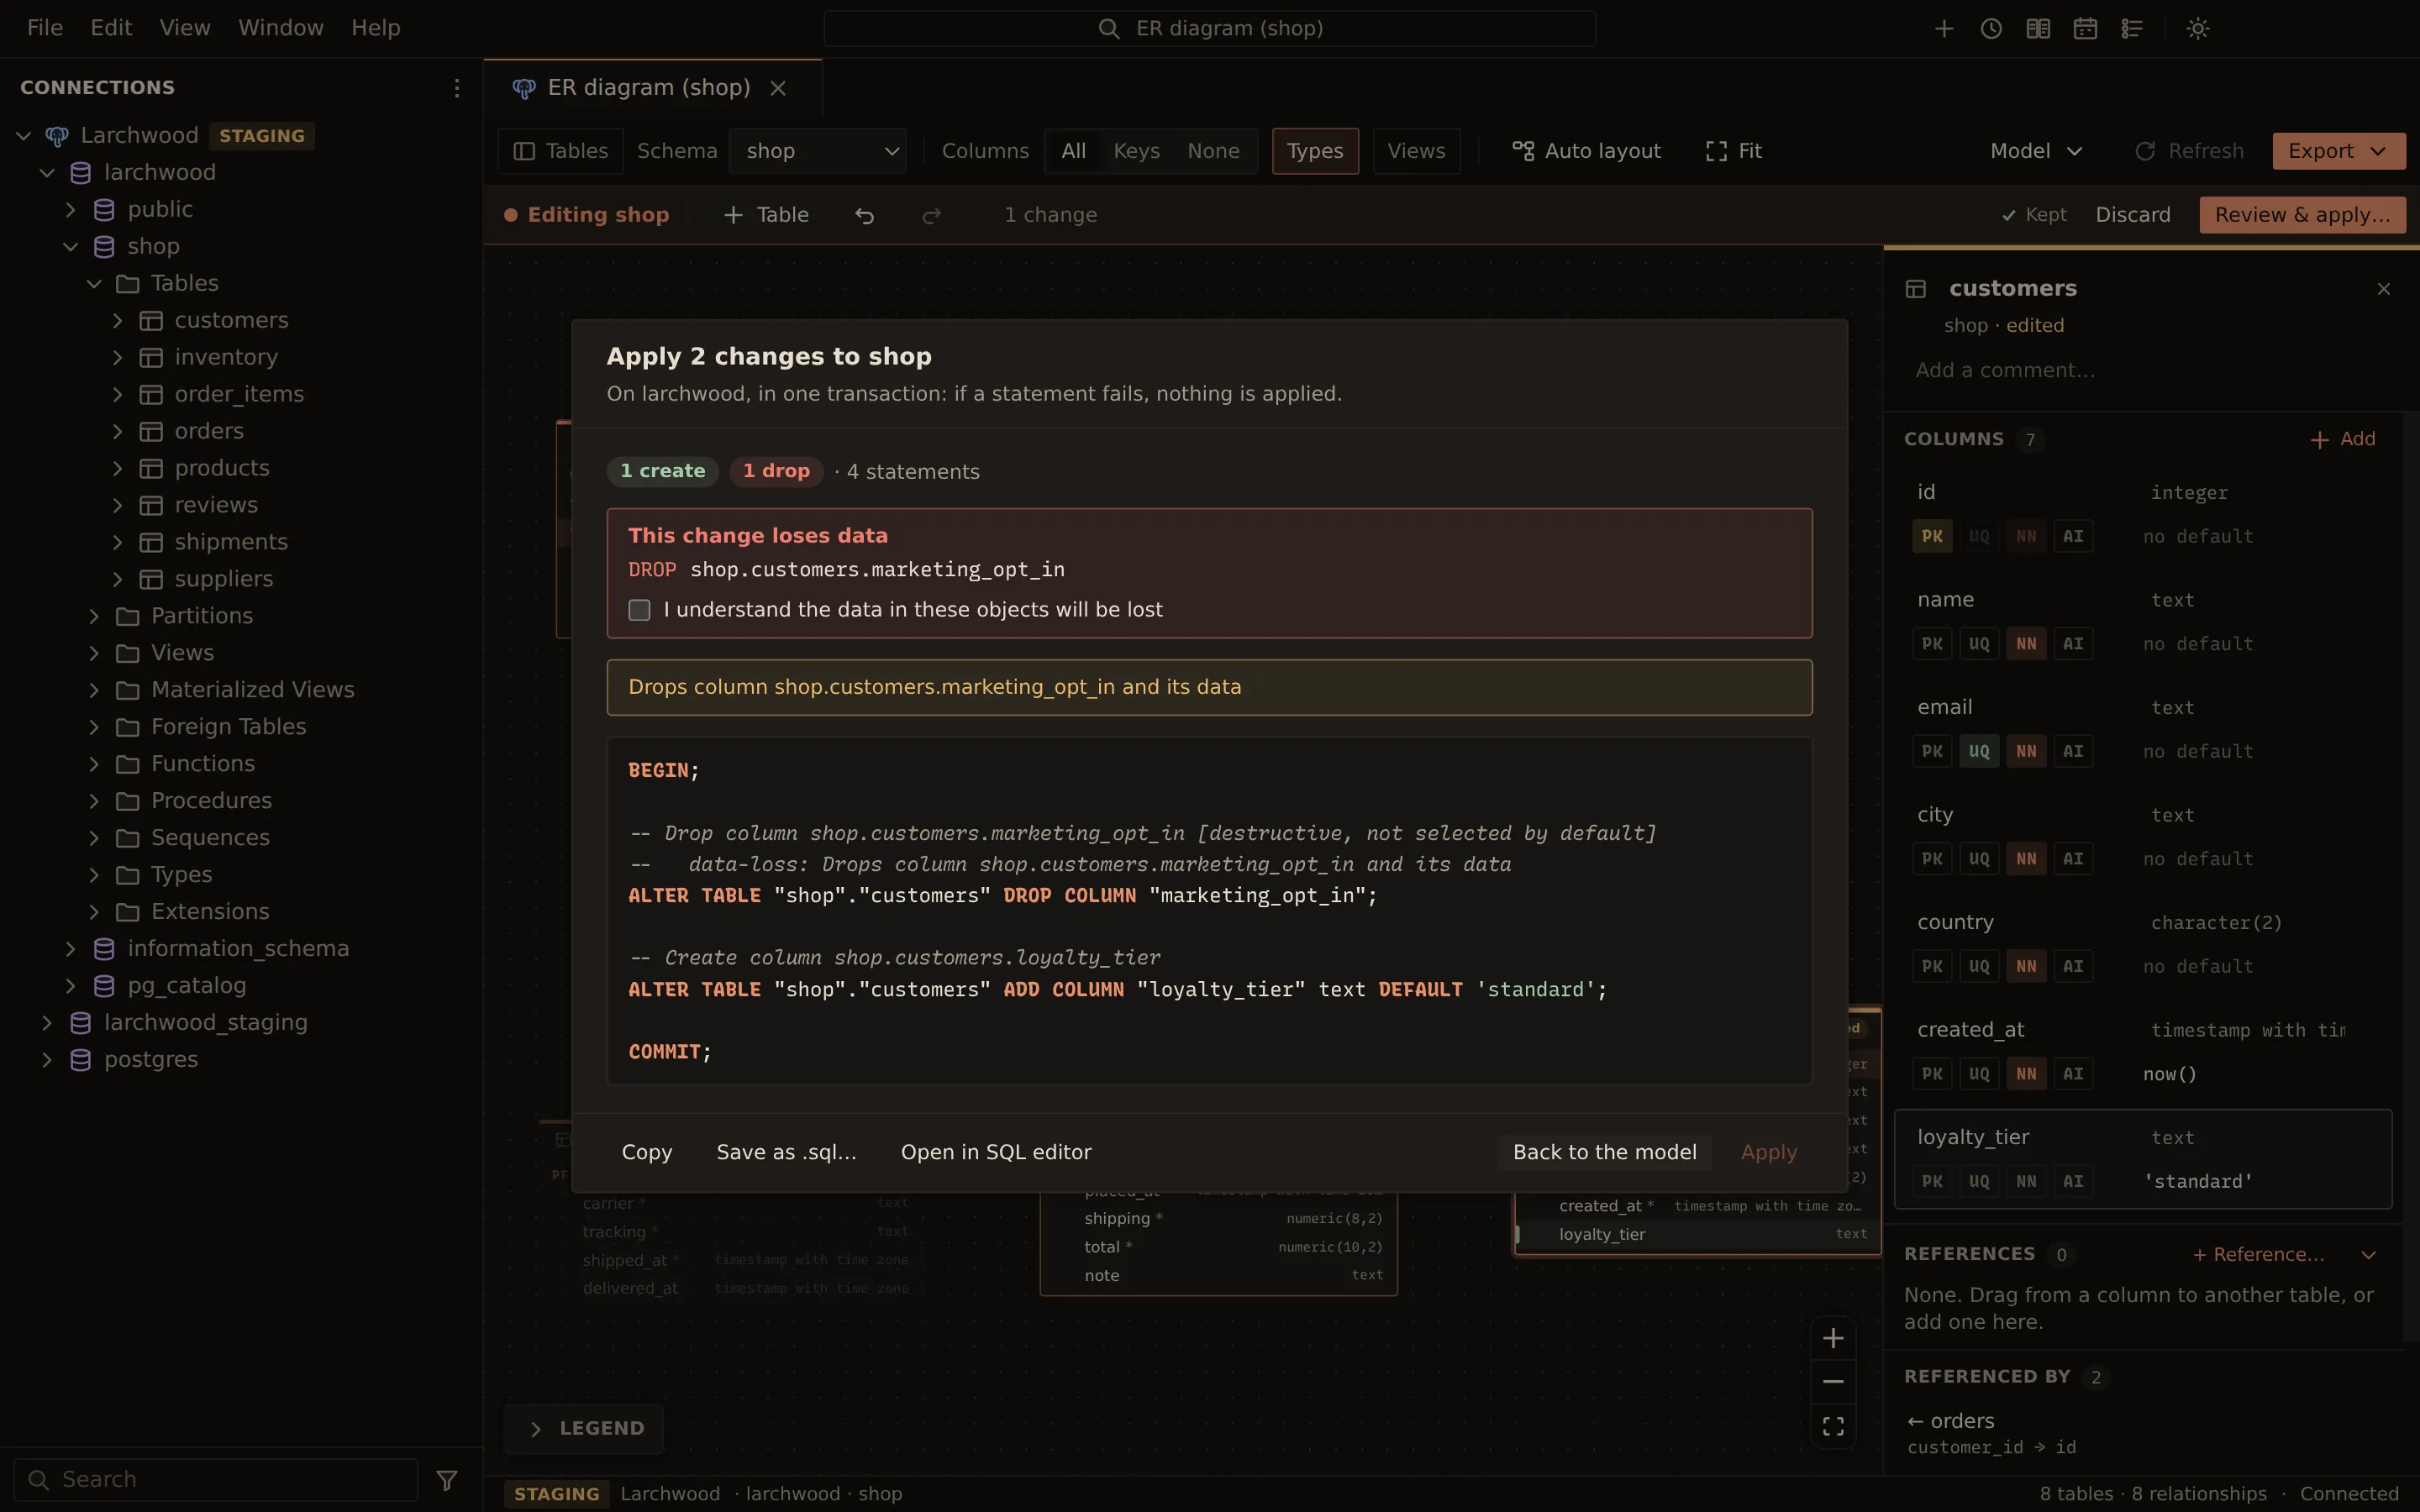Click the new tab plus icon in title bar
2420x1512 pixels.
coord(1944,29)
